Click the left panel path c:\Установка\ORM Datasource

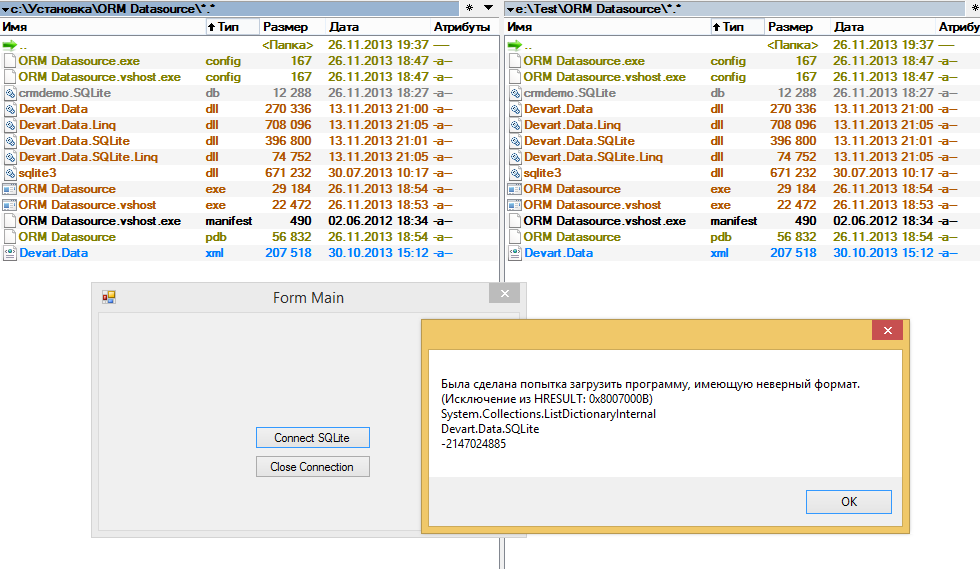112,9
